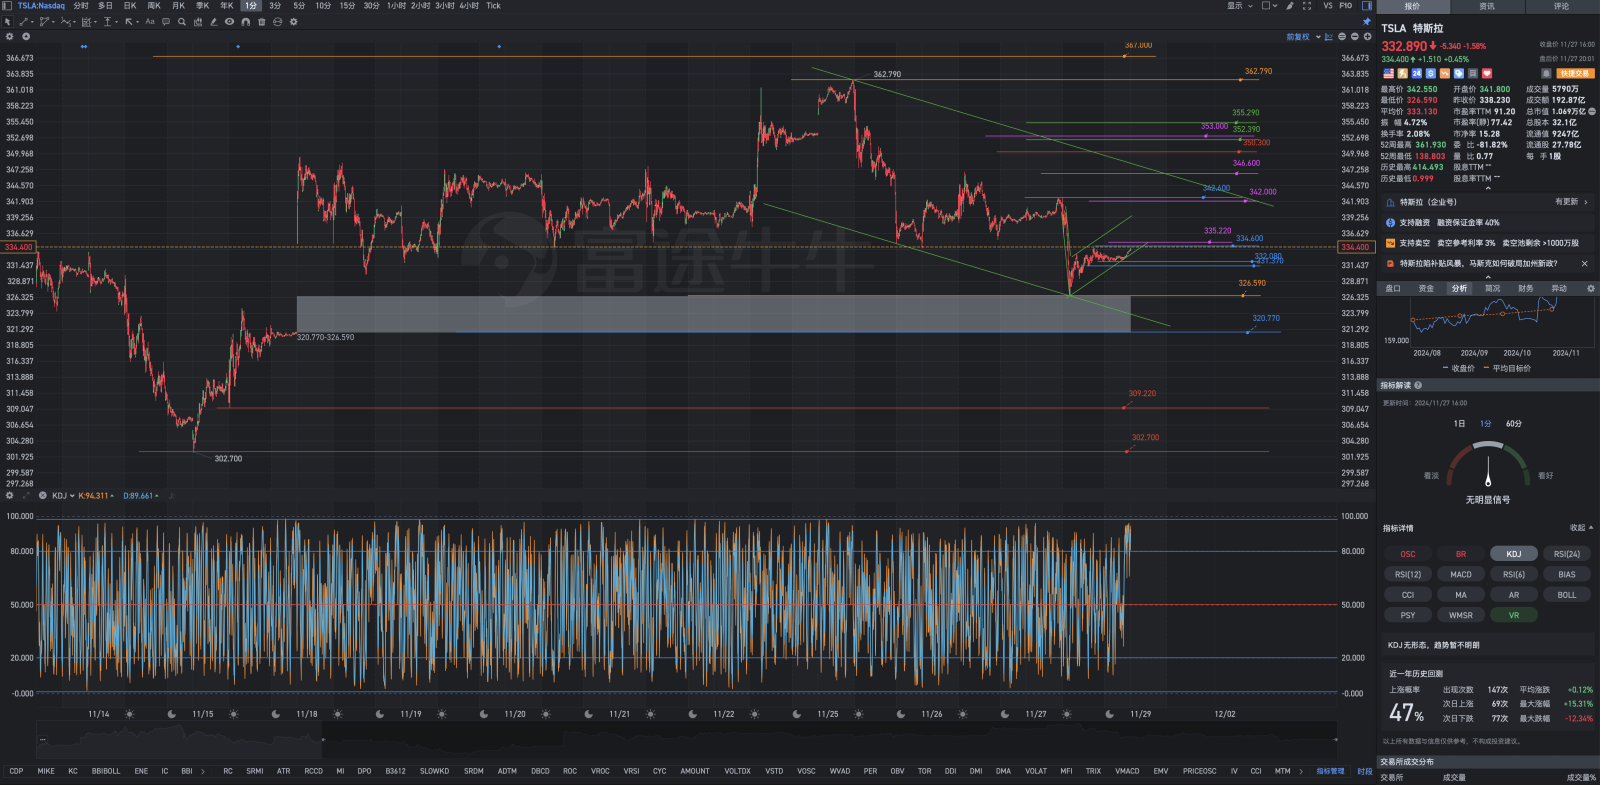Click the red 309.220 horizontal line
Viewport: 1600px width, 785px height.
point(742,408)
